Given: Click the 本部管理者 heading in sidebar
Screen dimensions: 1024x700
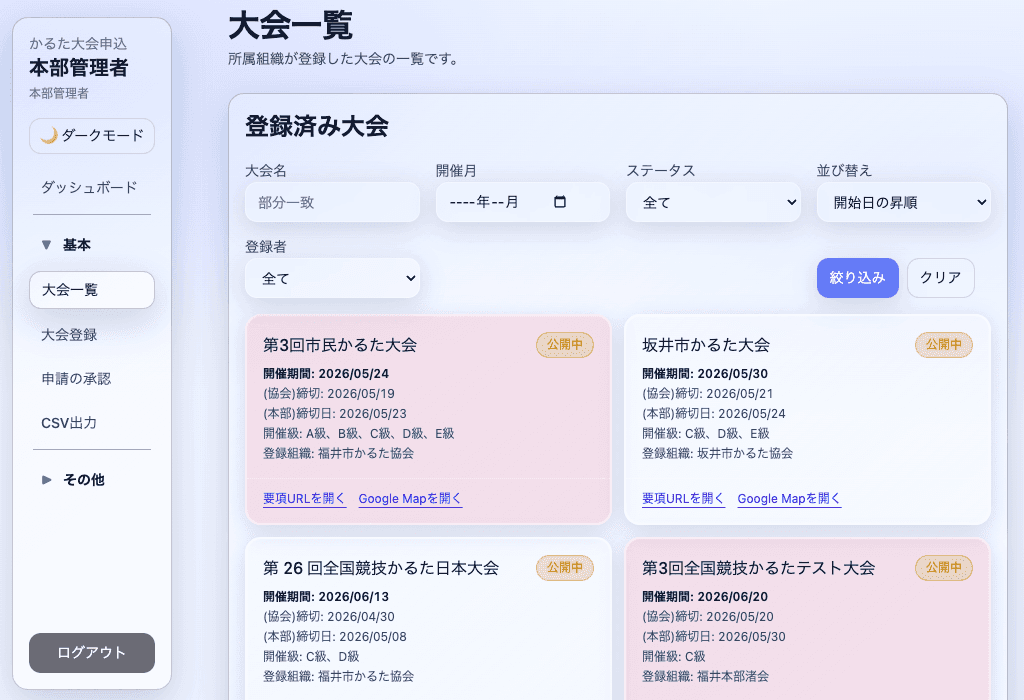Looking at the screenshot, I should tap(78, 68).
